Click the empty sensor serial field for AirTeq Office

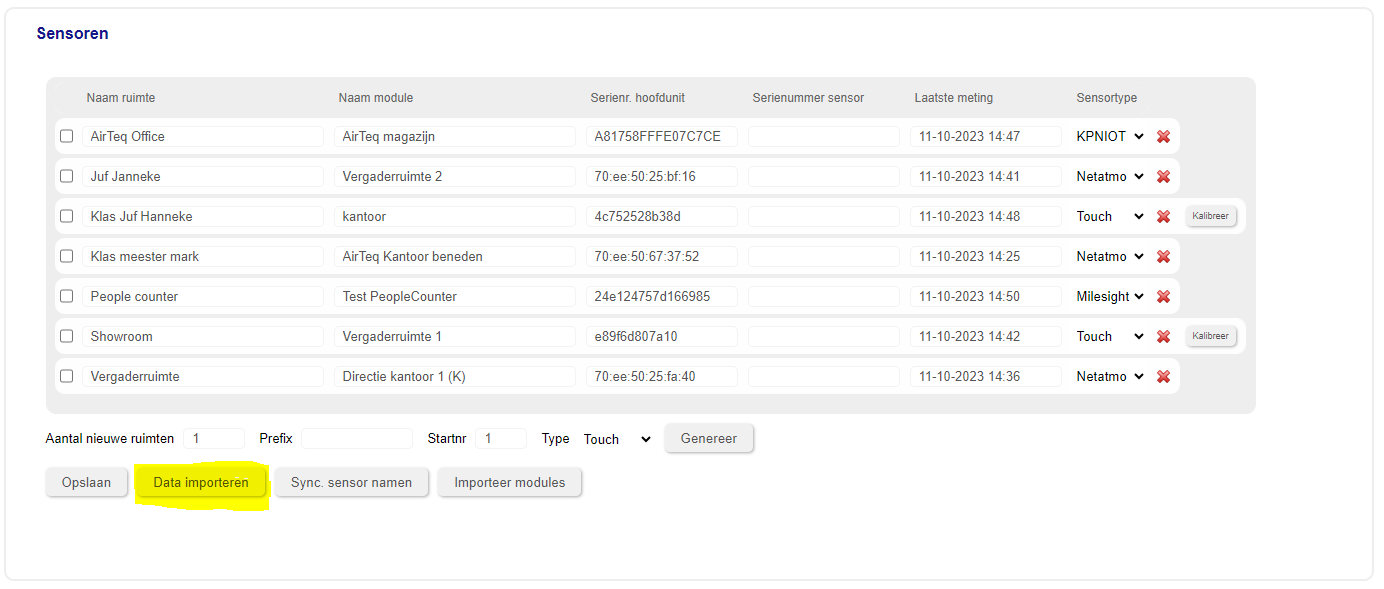tap(824, 136)
